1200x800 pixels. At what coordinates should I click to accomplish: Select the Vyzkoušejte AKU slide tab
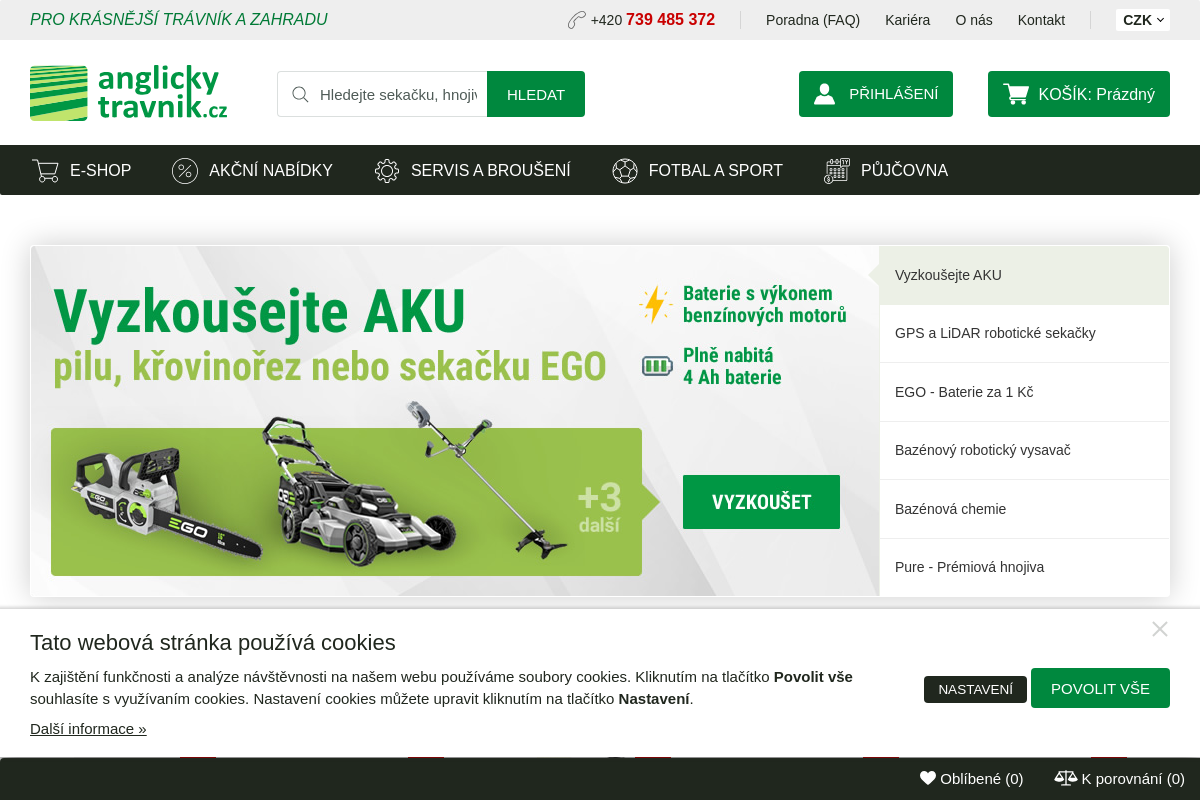(1024, 275)
